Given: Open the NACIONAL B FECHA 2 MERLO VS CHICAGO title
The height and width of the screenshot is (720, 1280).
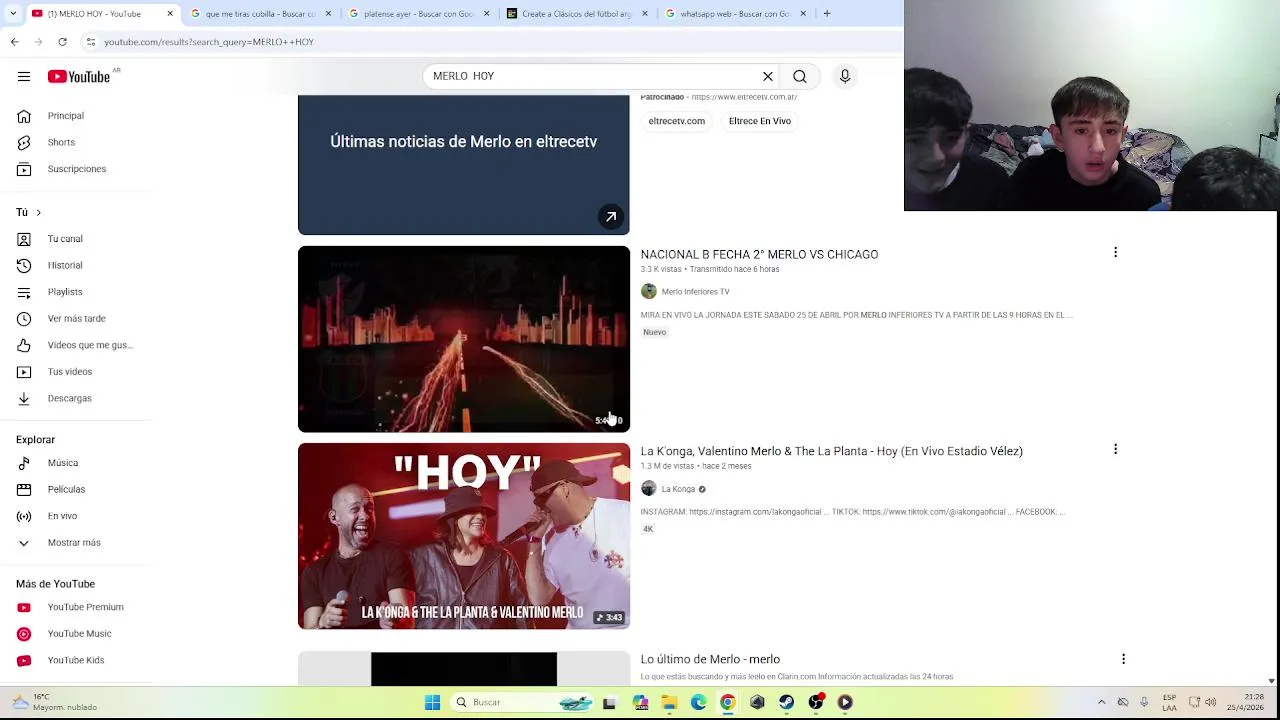Looking at the screenshot, I should [759, 254].
